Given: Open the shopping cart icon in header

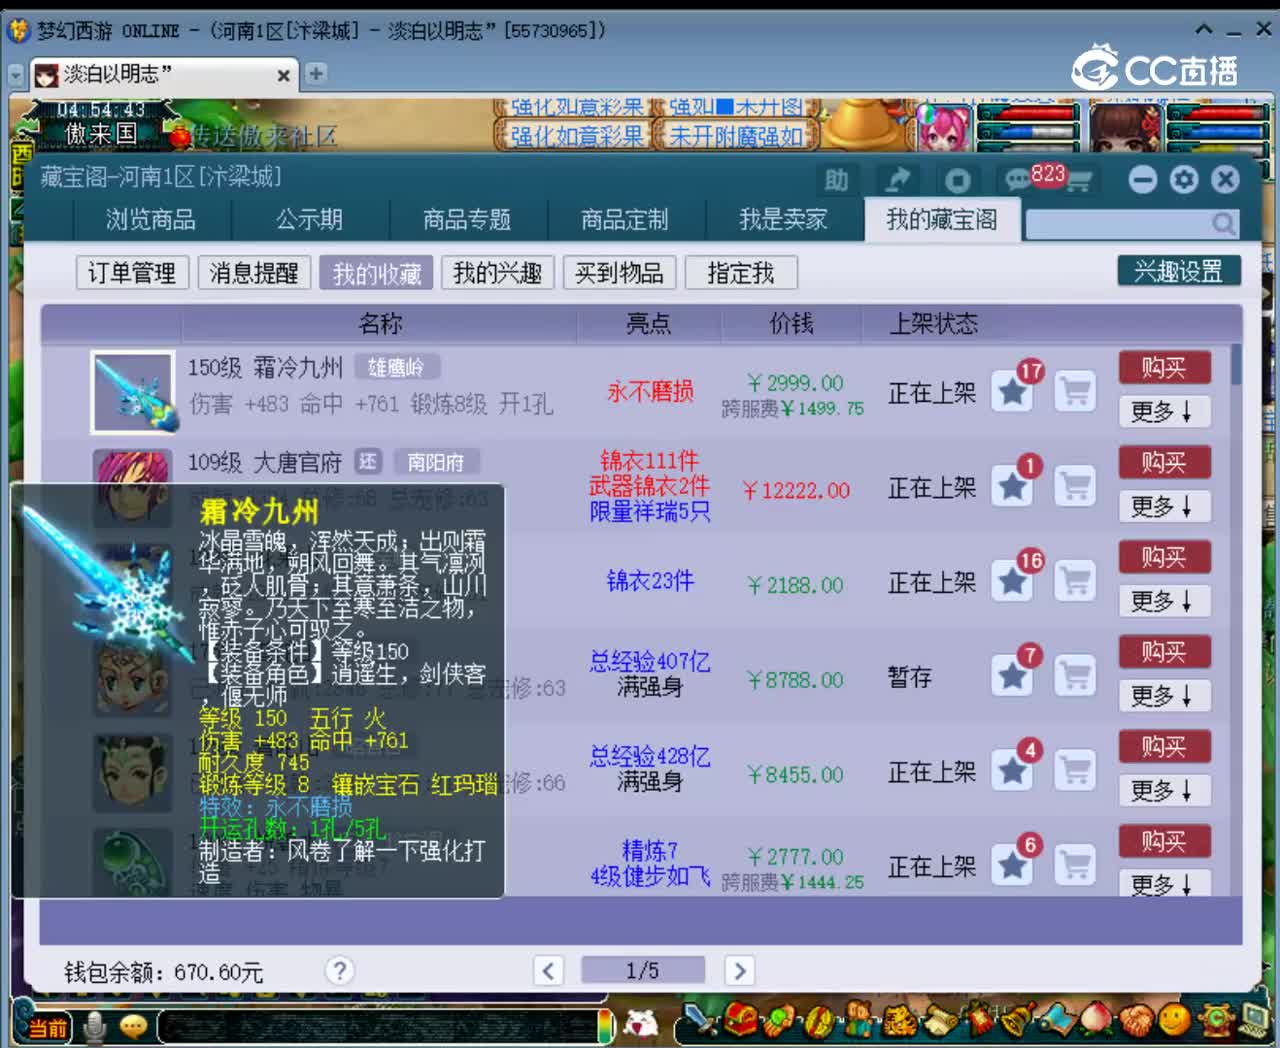Looking at the screenshot, I should coord(1079,181).
